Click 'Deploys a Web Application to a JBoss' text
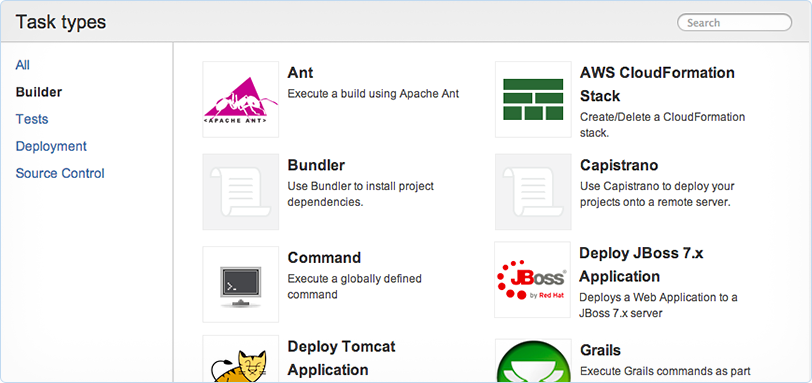Viewport: 812px width, 383px height. click(x=658, y=305)
